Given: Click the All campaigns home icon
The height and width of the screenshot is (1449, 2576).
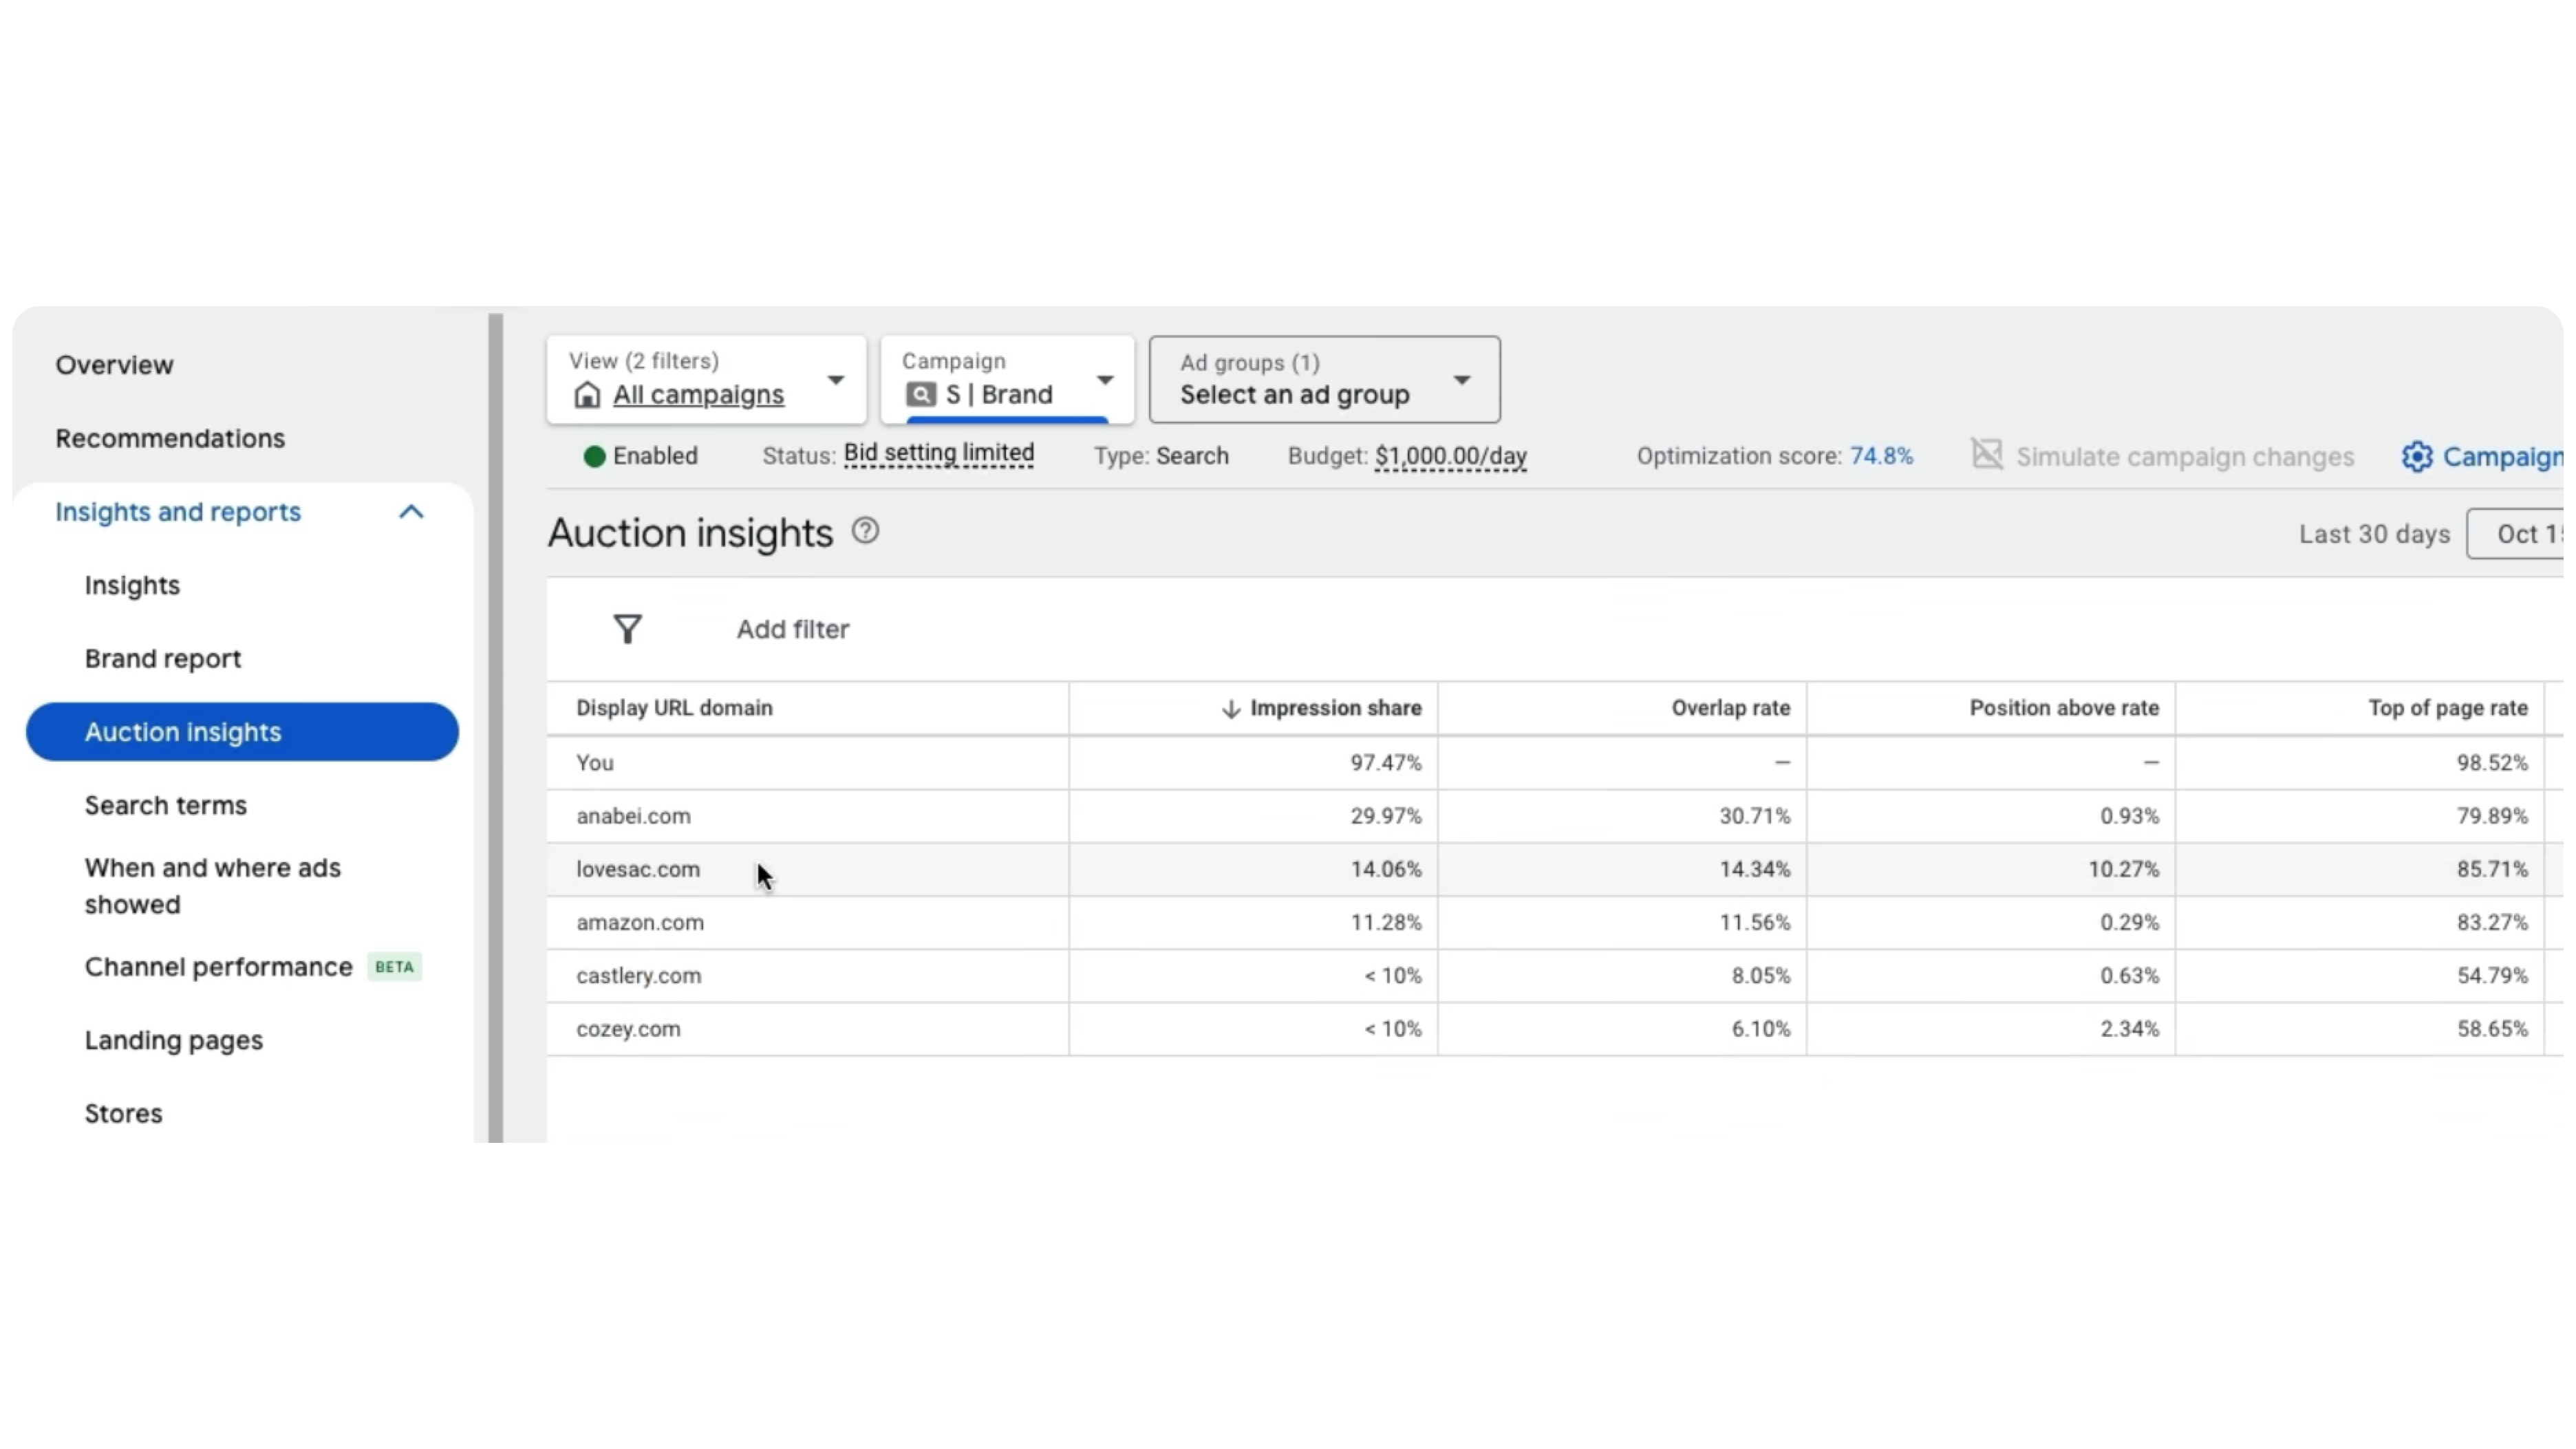Looking at the screenshot, I should (587, 395).
